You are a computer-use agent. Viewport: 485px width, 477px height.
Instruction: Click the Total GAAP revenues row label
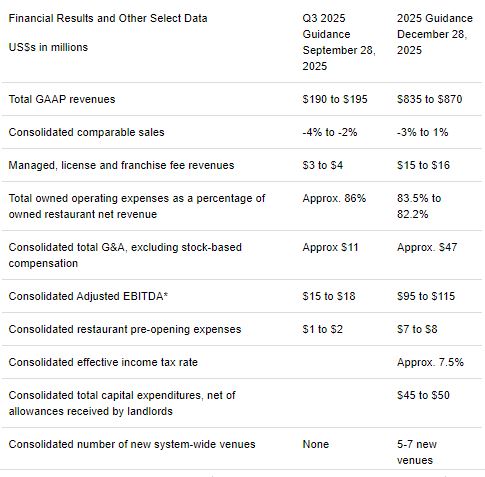62,99
